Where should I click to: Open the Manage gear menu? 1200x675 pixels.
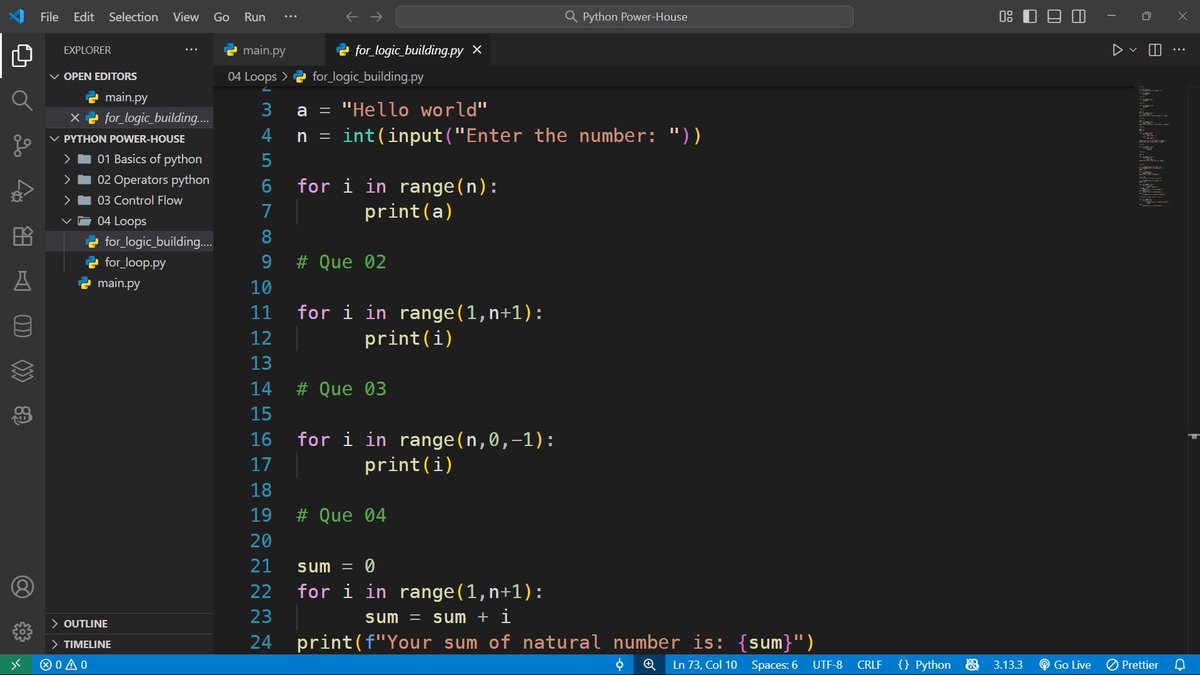[22, 632]
